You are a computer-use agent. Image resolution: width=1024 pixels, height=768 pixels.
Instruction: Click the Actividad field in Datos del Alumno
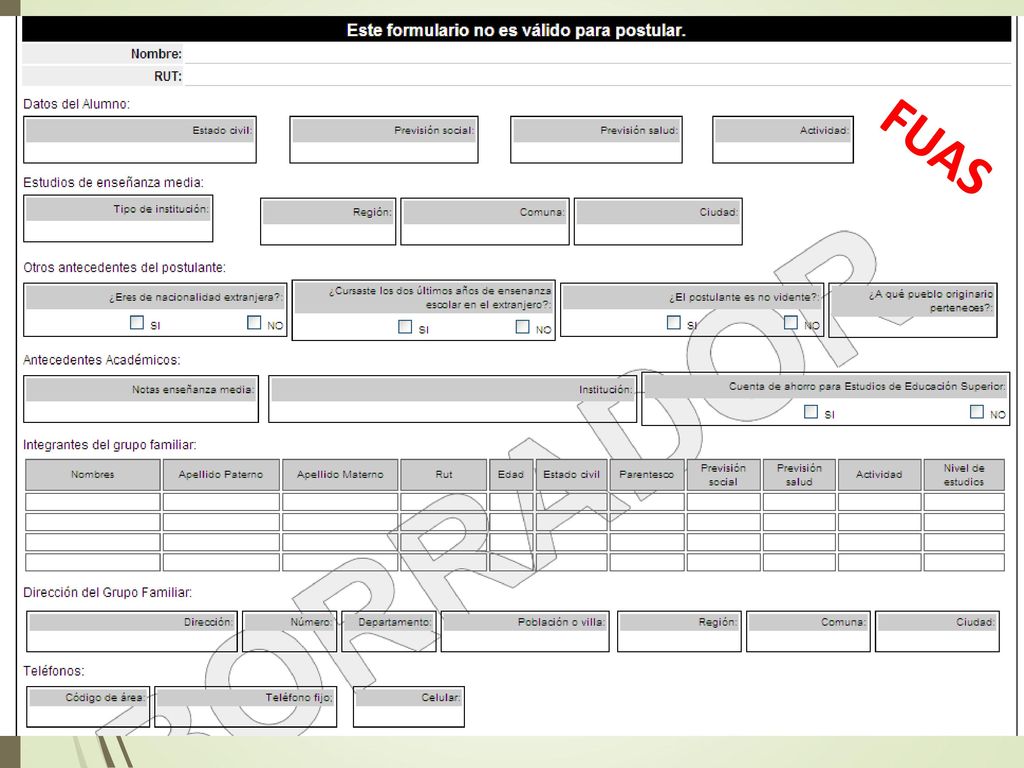[783, 140]
